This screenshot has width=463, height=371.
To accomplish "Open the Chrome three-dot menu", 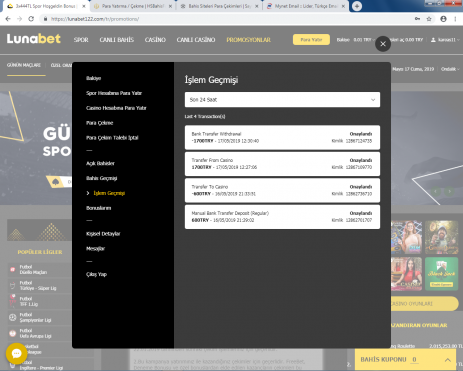I will point(455,19).
